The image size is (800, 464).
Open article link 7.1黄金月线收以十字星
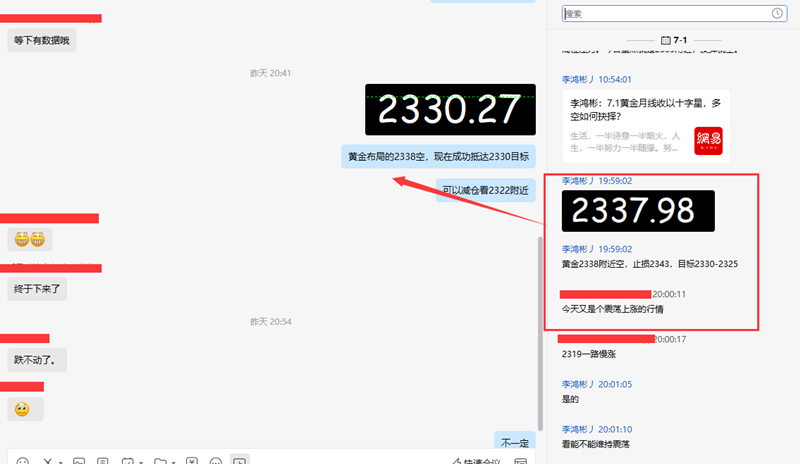[645, 110]
